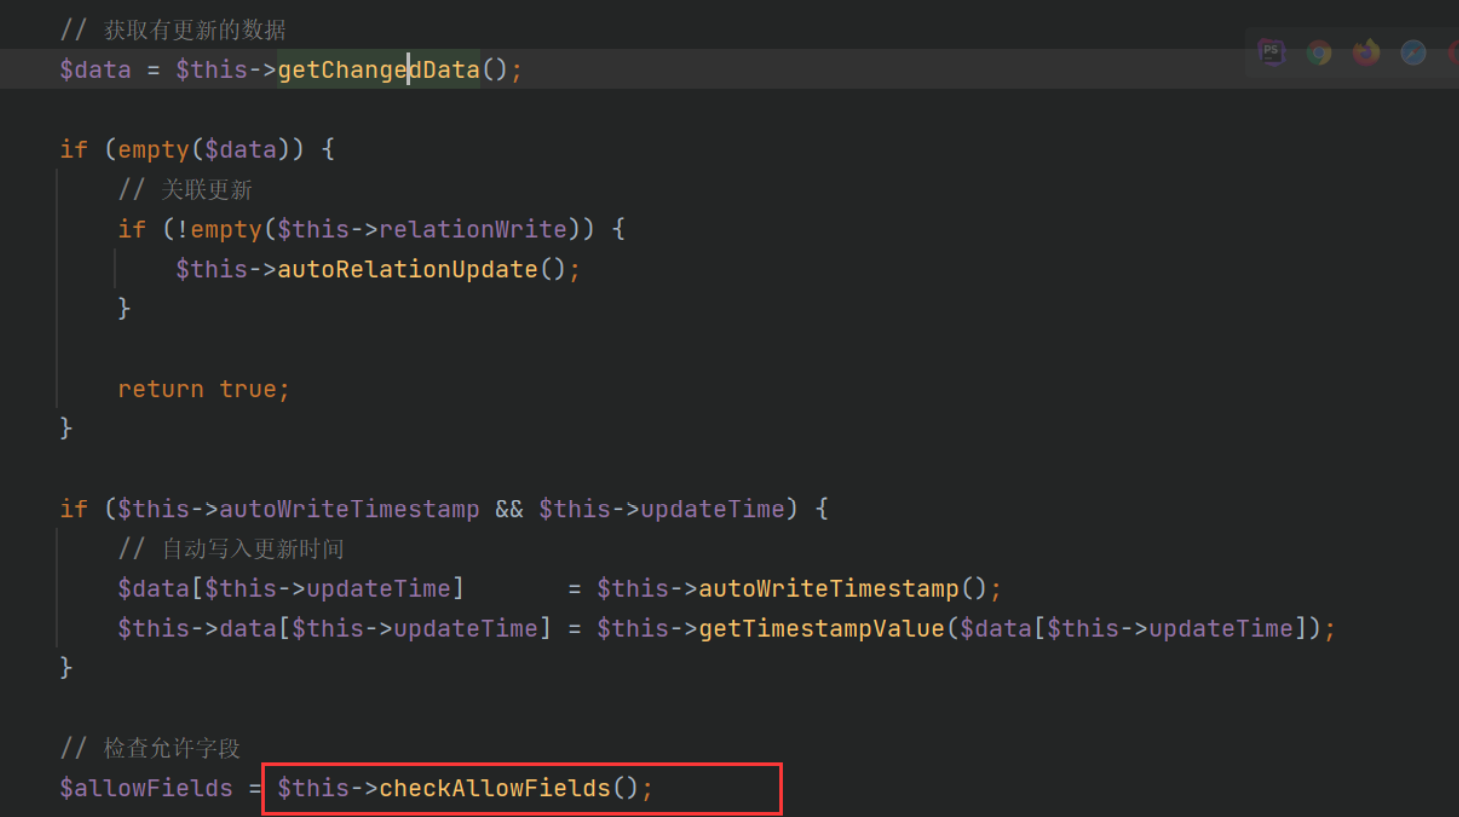Click the && operator in the if condition
Image resolution: width=1459 pixels, height=817 pixels.
[x=509, y=509]
